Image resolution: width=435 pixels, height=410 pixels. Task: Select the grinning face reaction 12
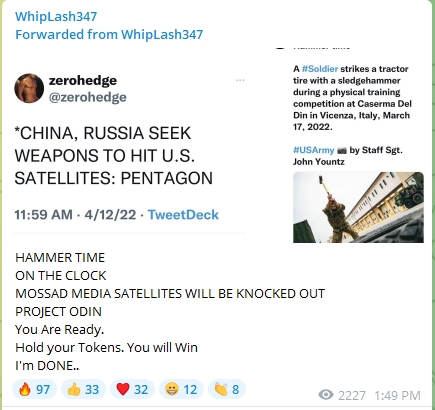tap(181, 389)
